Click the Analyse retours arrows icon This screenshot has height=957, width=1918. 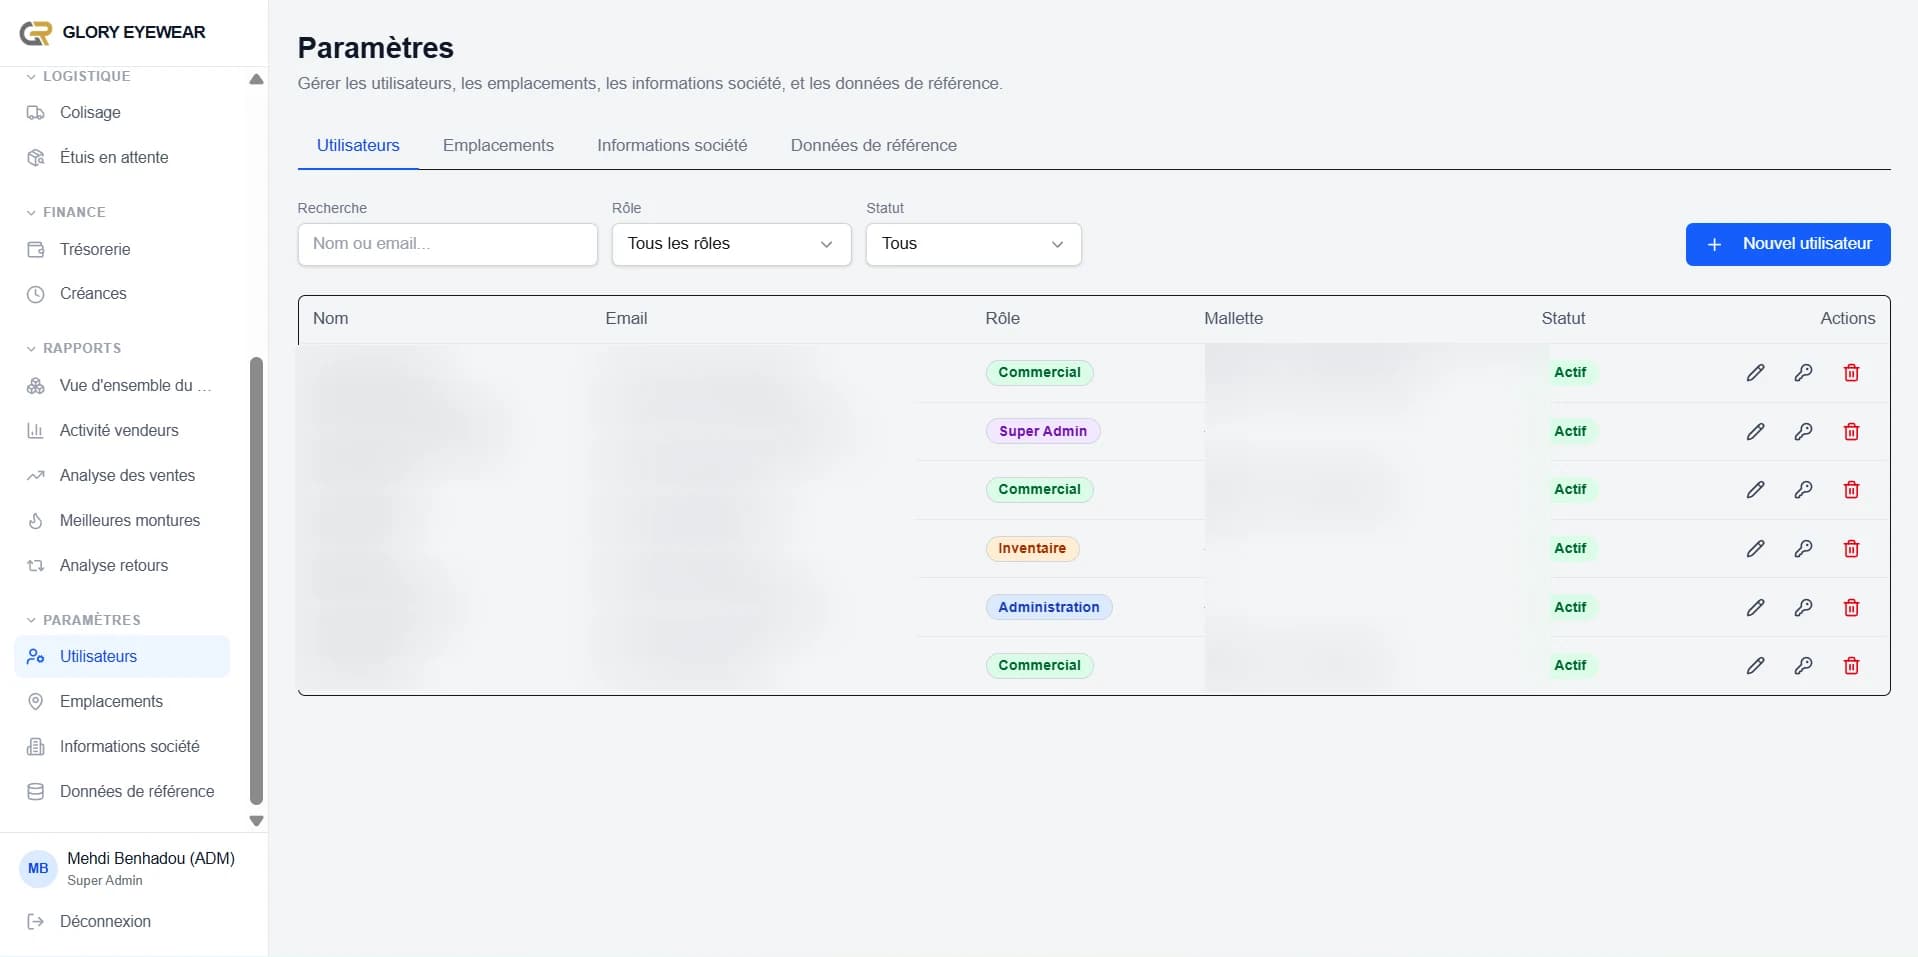(36, 566)
